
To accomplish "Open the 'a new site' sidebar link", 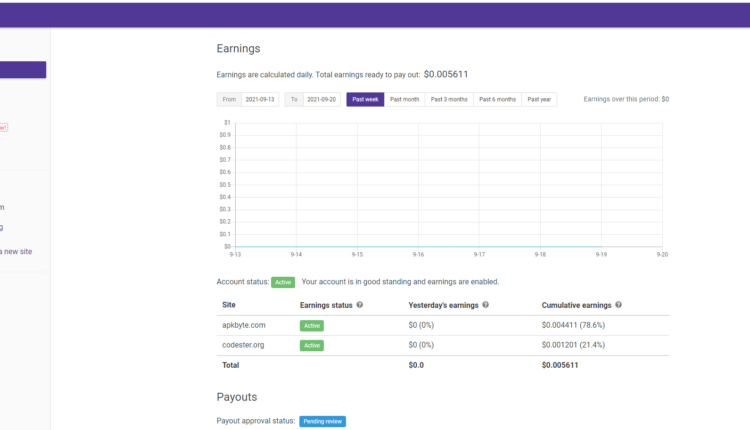I will pyautogui.click(x=16, y=251).
